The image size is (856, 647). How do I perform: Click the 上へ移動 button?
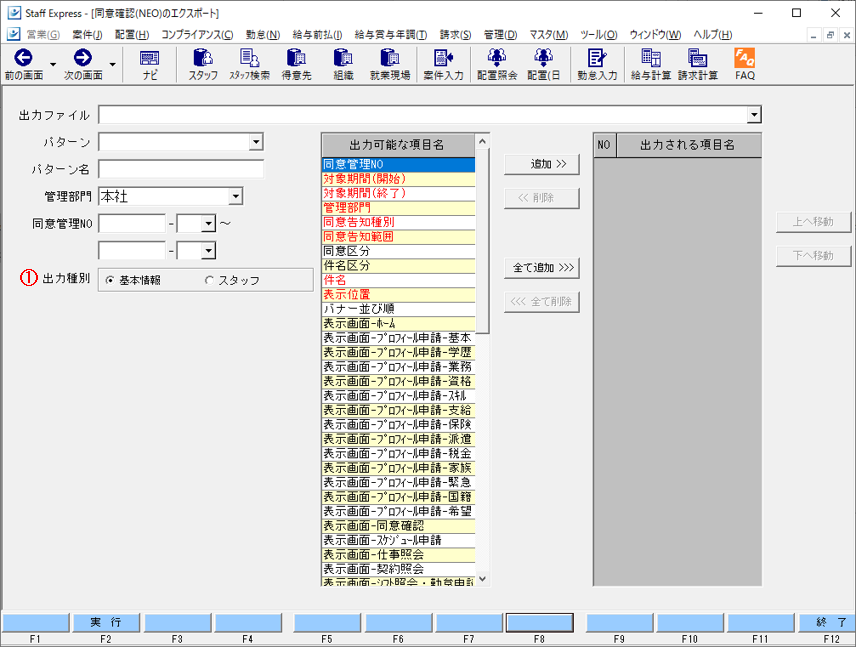point(813,222)
